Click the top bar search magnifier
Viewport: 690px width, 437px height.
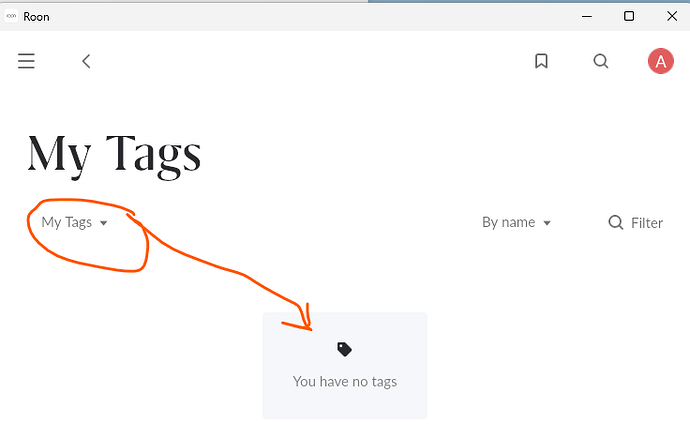(x=601, y=61)
